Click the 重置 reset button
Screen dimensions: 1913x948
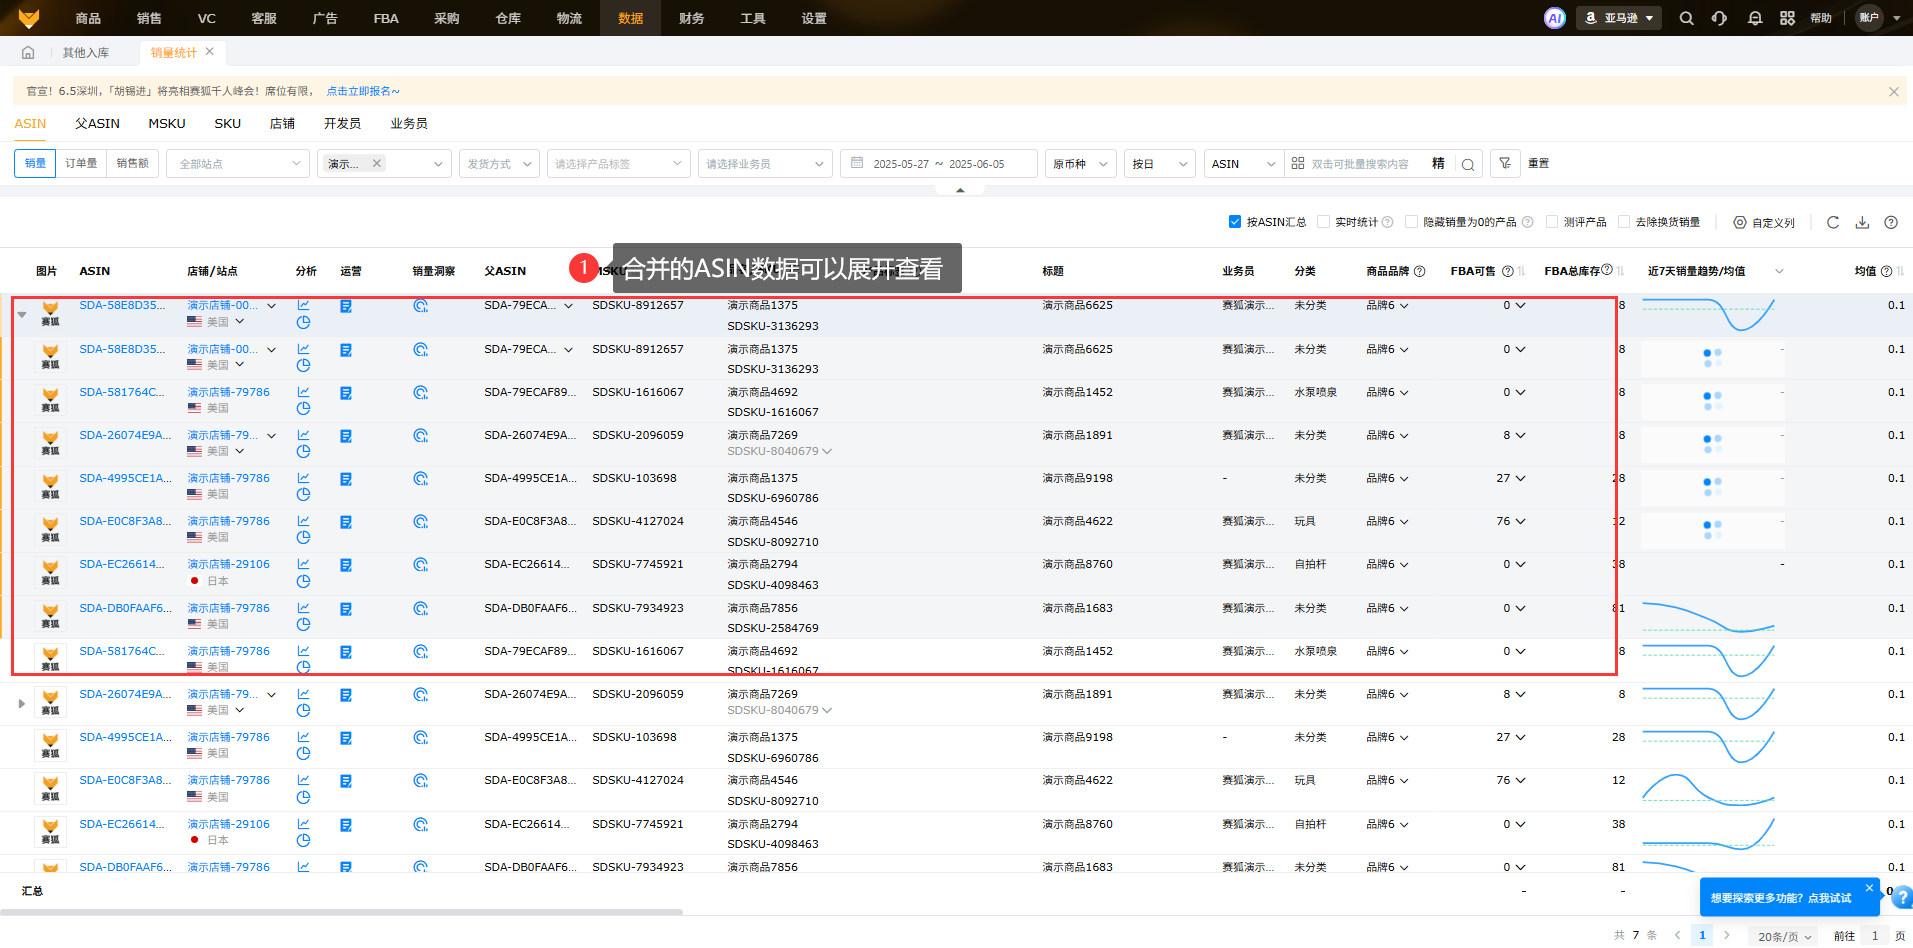point(1538,163)
